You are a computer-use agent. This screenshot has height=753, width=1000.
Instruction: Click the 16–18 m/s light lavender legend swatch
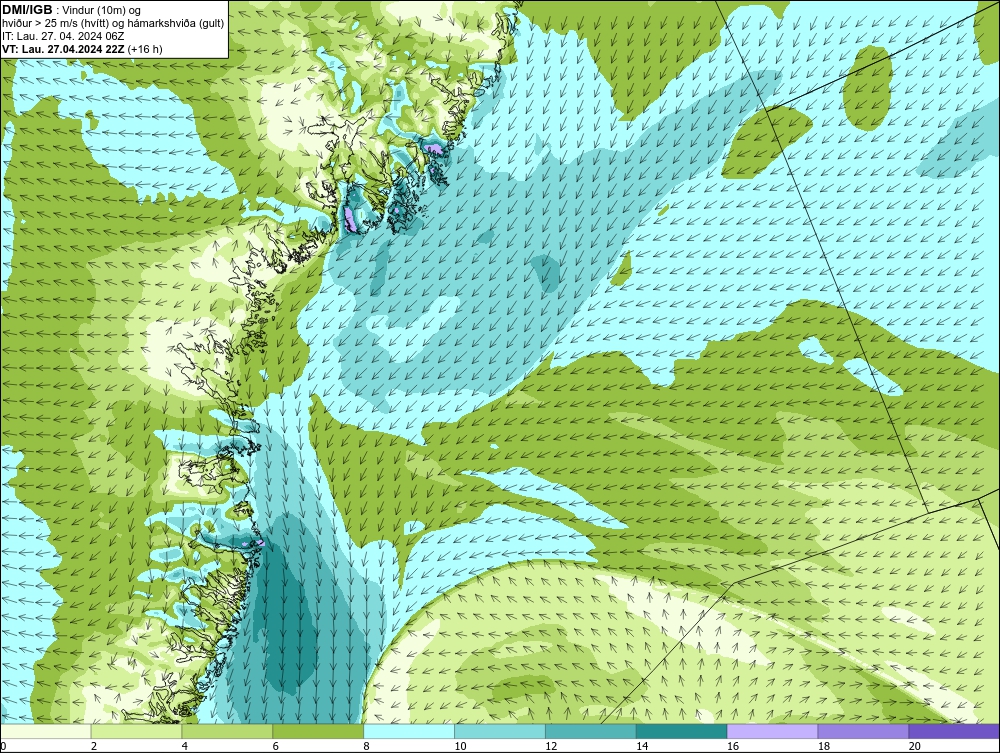[x=772, y=731]
